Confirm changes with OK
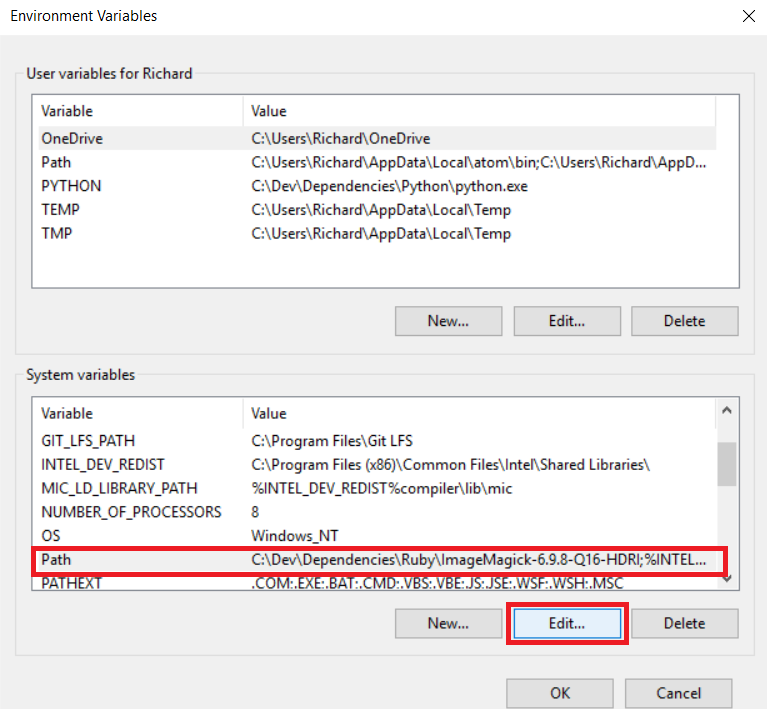Image resolution: width=767 pixels, height=709 pixels. [560, 693]
